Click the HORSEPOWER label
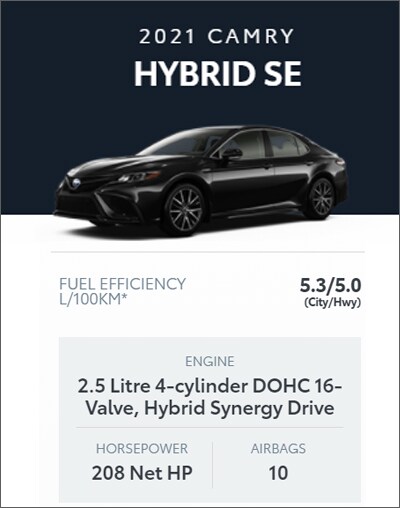400x508 pixels. point(142,449)
